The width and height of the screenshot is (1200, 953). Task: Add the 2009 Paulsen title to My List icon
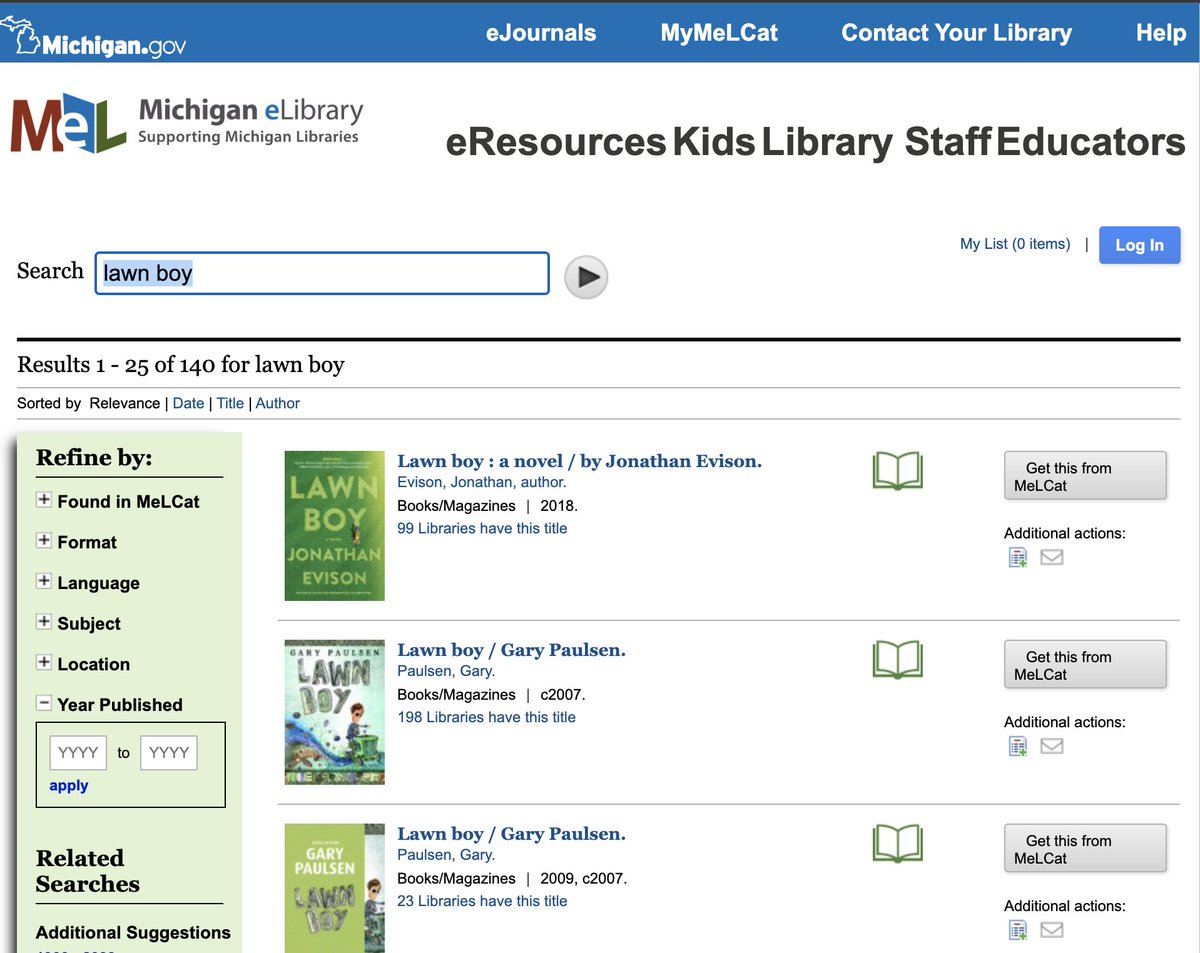point(1018,931)
